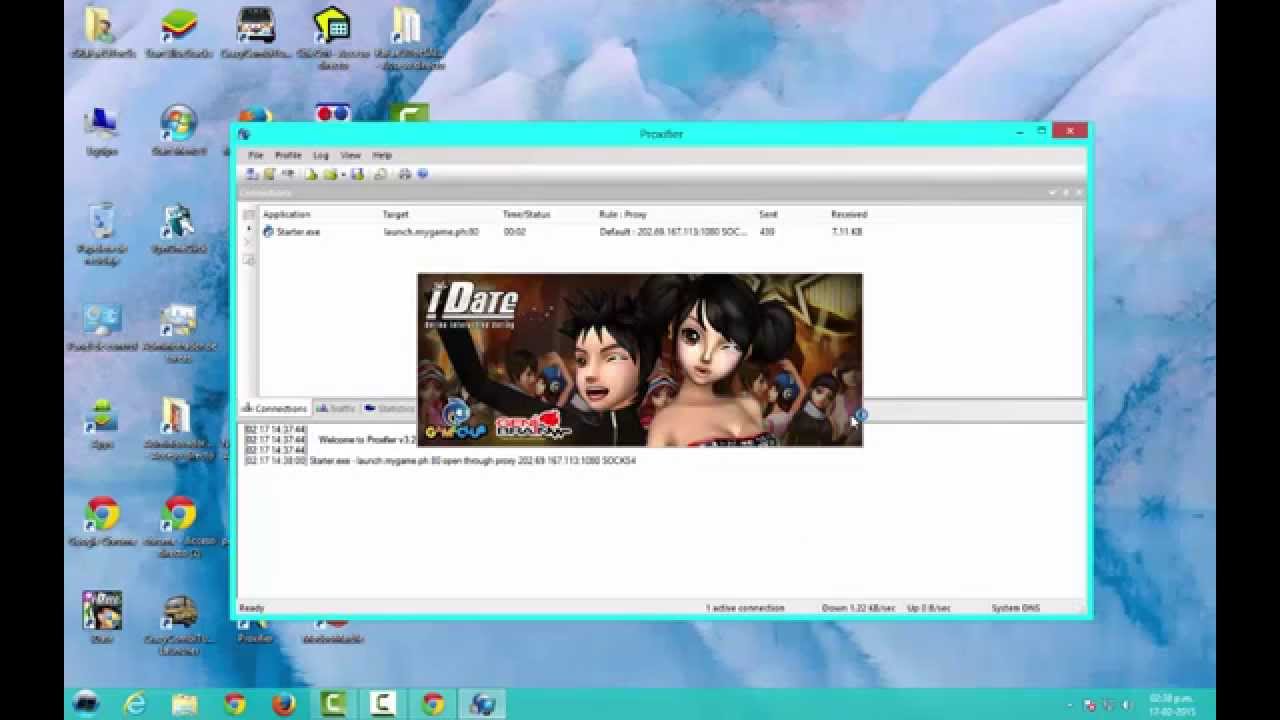Open the yellow calculator-style desktop shortcut
Image resolution: width=1280 pixels, height=720 pixels.
(332, 36)
